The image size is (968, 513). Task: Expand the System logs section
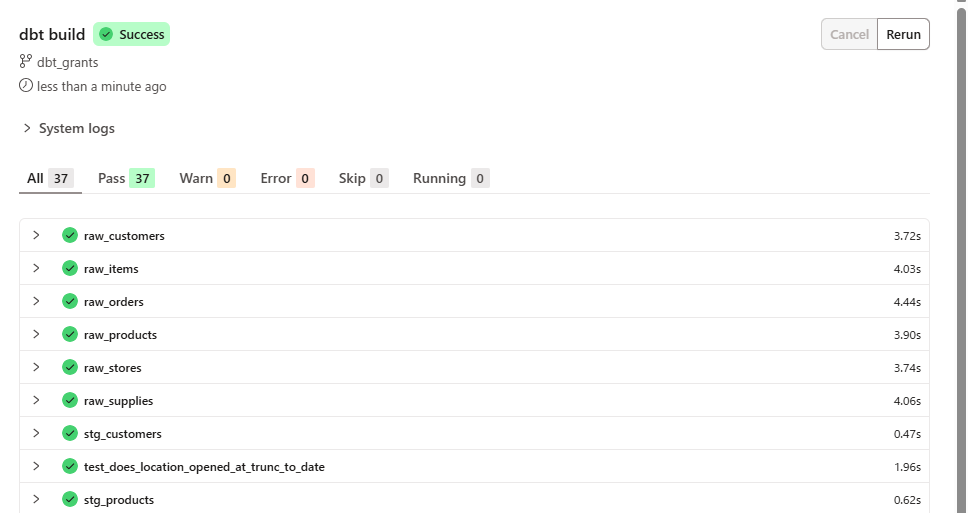pos(27,129)
